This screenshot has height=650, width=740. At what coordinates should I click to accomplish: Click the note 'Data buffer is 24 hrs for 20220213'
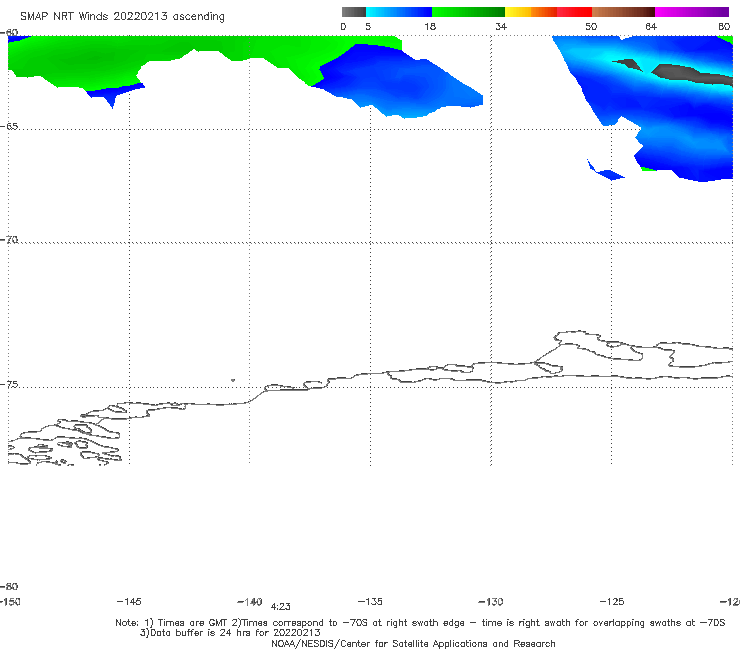click(x=230, y=633)
